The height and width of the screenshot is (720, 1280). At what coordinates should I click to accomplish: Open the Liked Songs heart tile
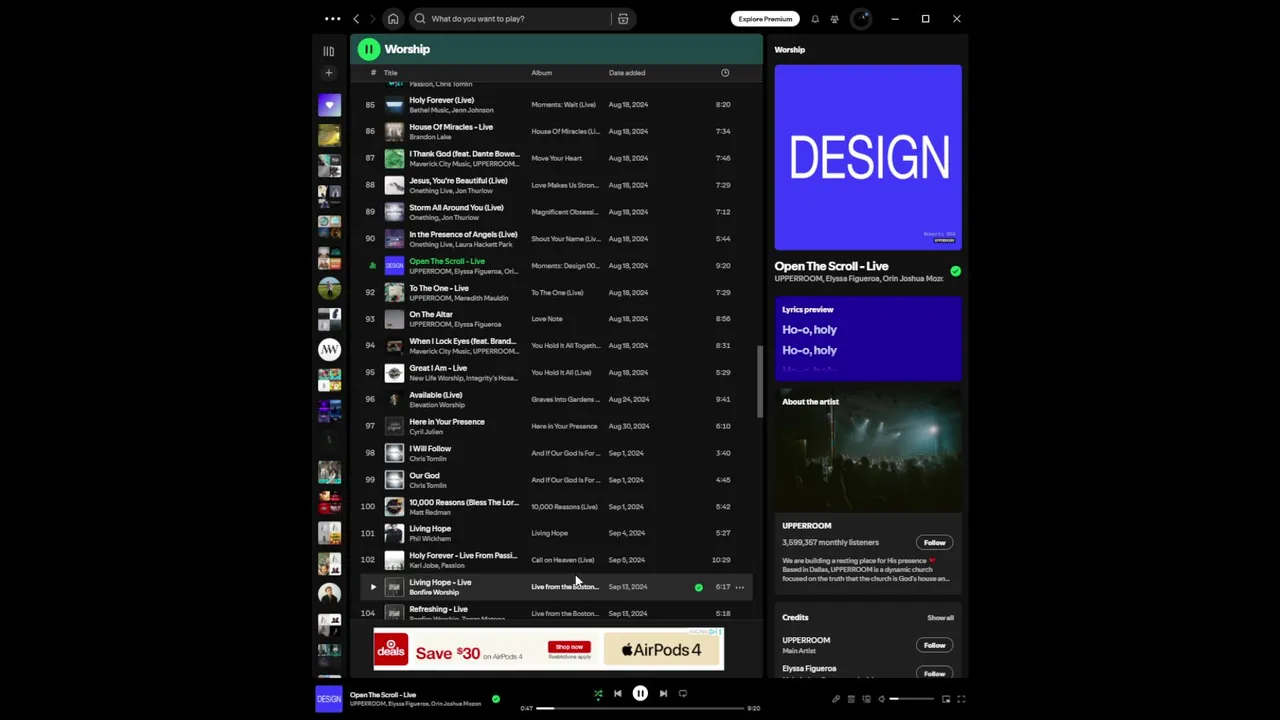tap(329, 104)
